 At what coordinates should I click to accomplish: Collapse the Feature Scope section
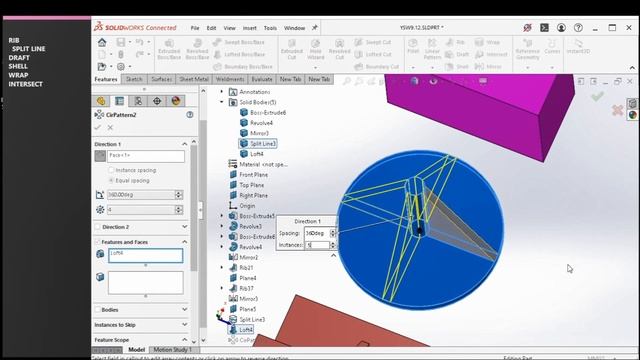click(x=184, y=340)
